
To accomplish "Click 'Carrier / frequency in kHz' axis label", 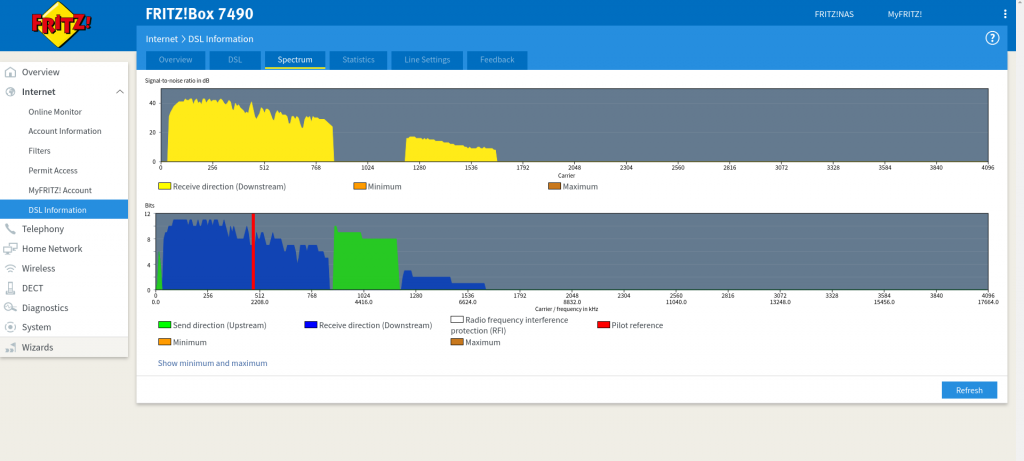I will click(x=566, y=309).
